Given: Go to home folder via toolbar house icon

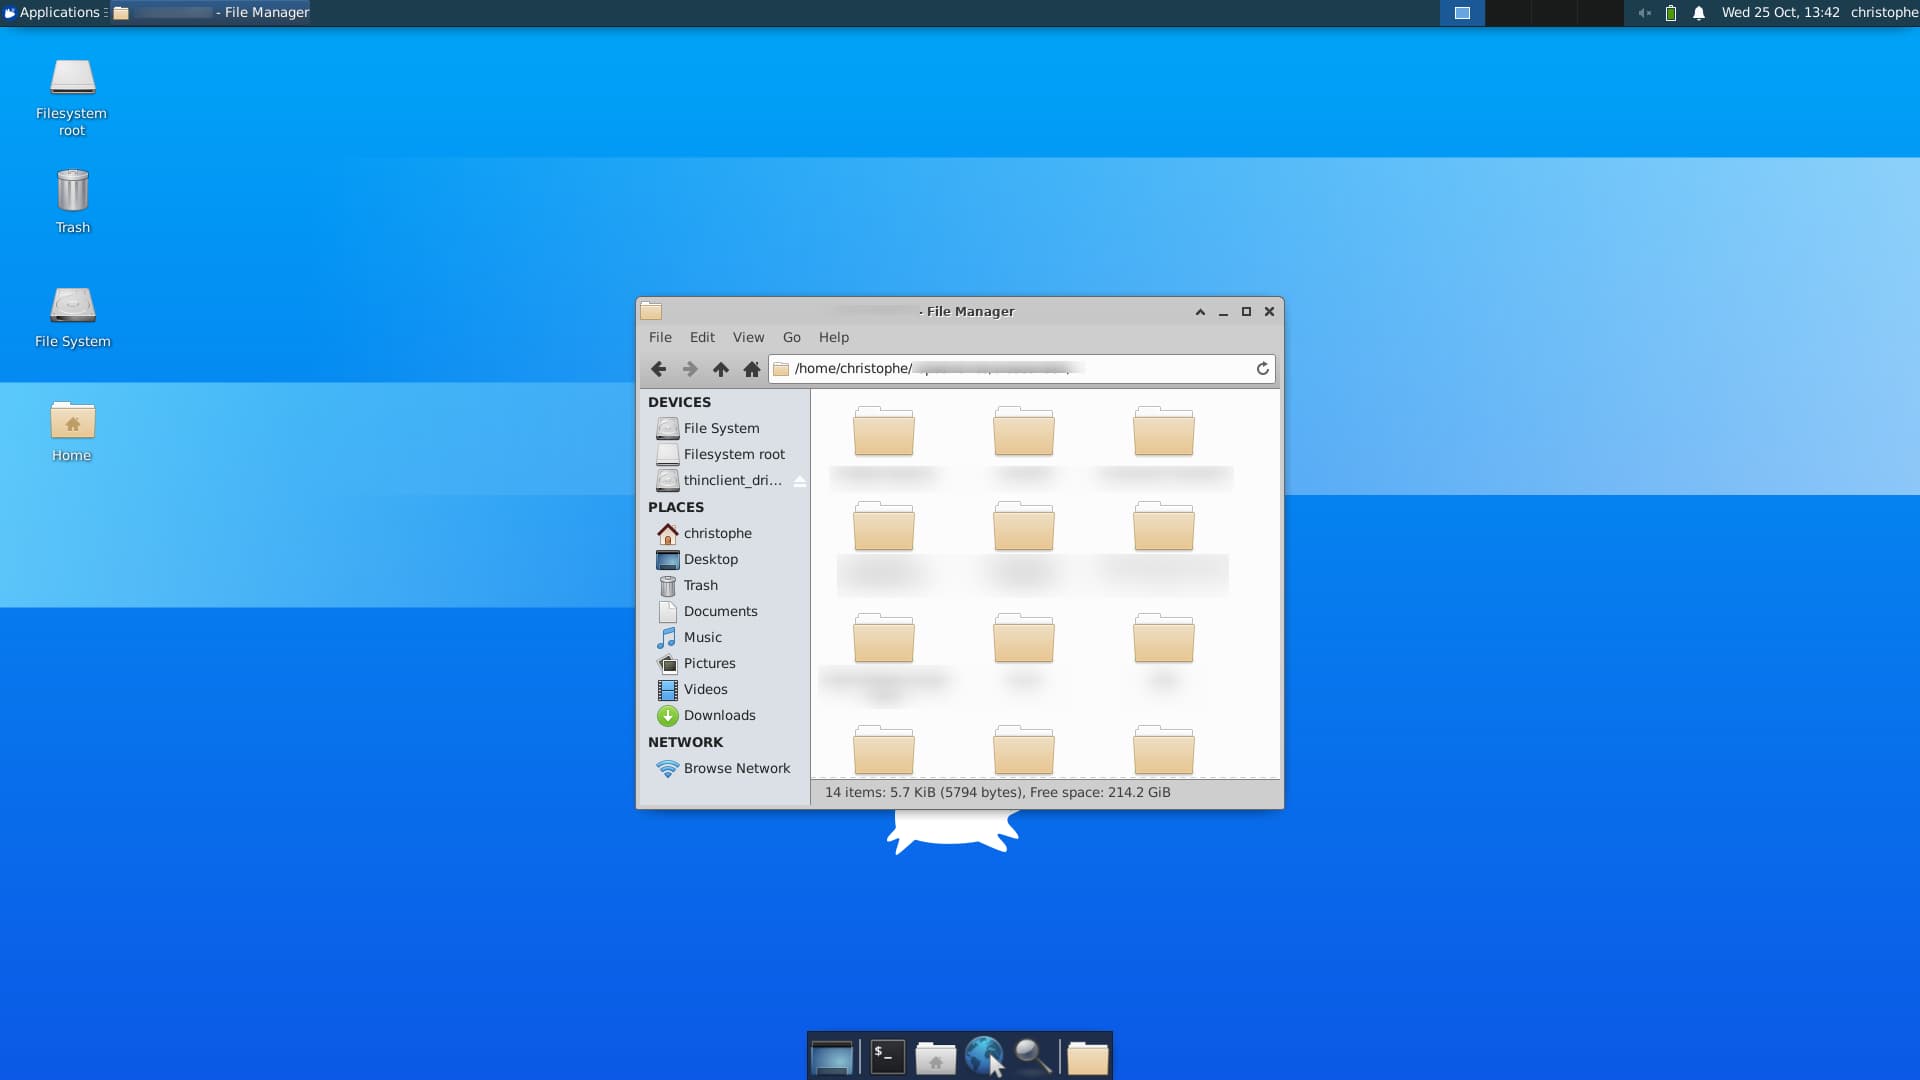Looking at the screenshot, I should [752, 369].
